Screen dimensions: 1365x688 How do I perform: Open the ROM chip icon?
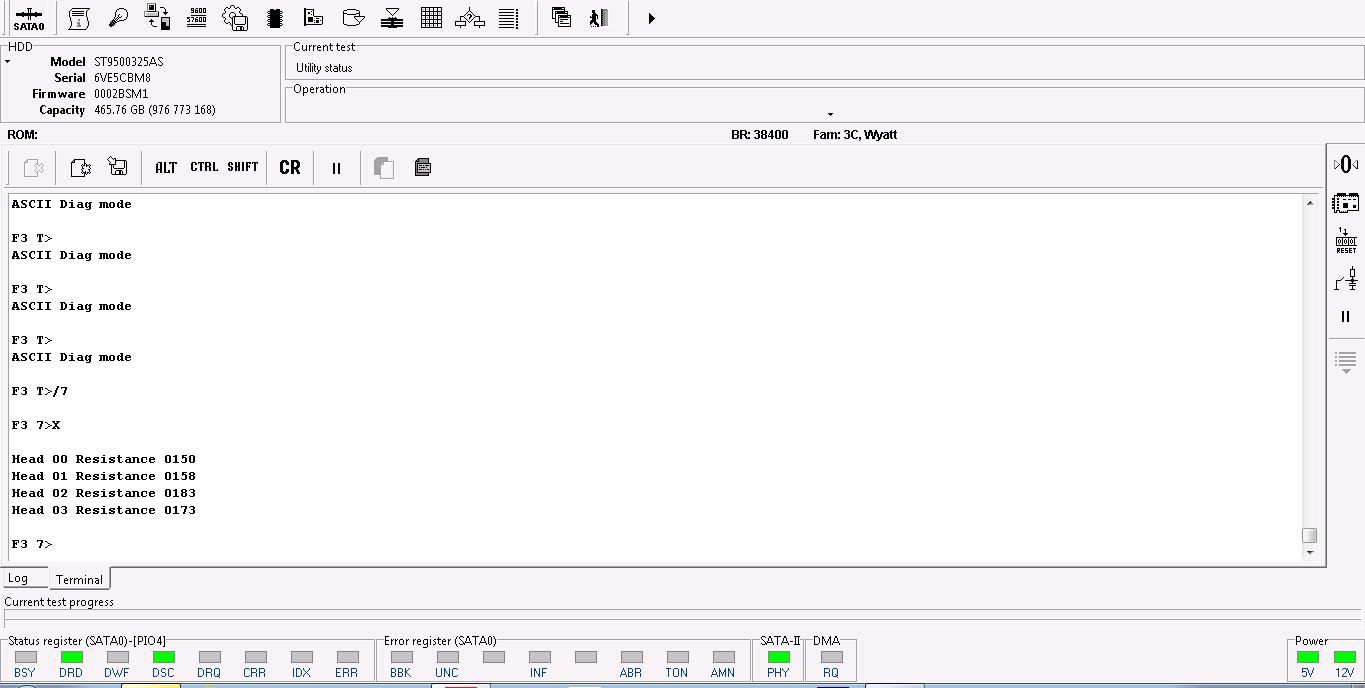point(275,18)
